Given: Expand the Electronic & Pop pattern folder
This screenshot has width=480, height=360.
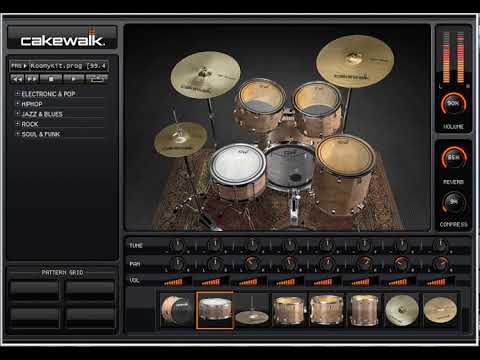Looking at the screenshot, I should pyautogui.click(x=18, y=94).
